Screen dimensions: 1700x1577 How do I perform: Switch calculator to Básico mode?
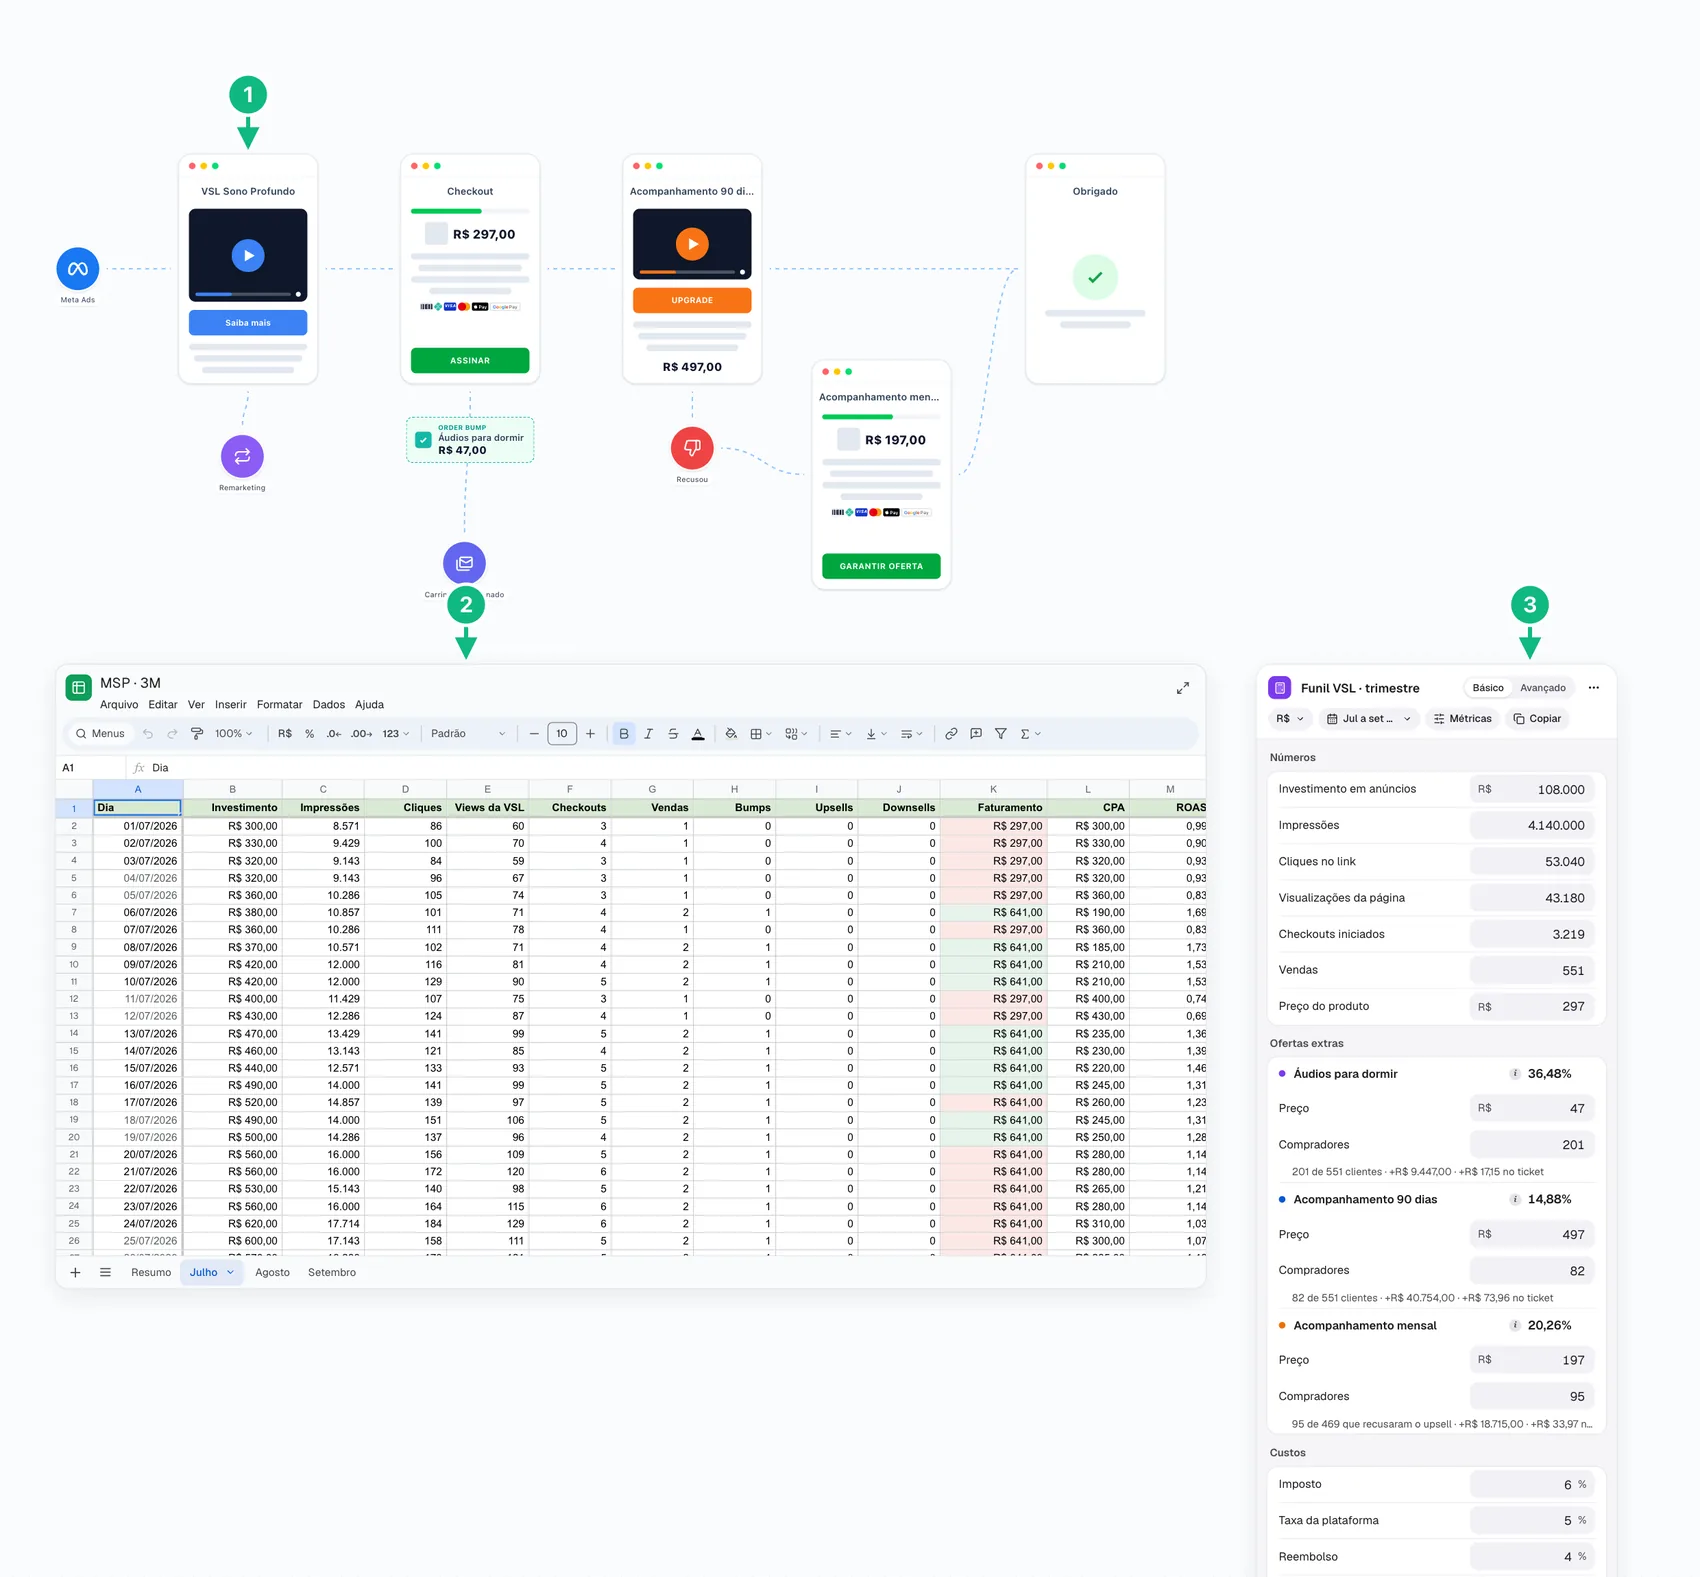pyautogui.click(x=1488, y=688)
